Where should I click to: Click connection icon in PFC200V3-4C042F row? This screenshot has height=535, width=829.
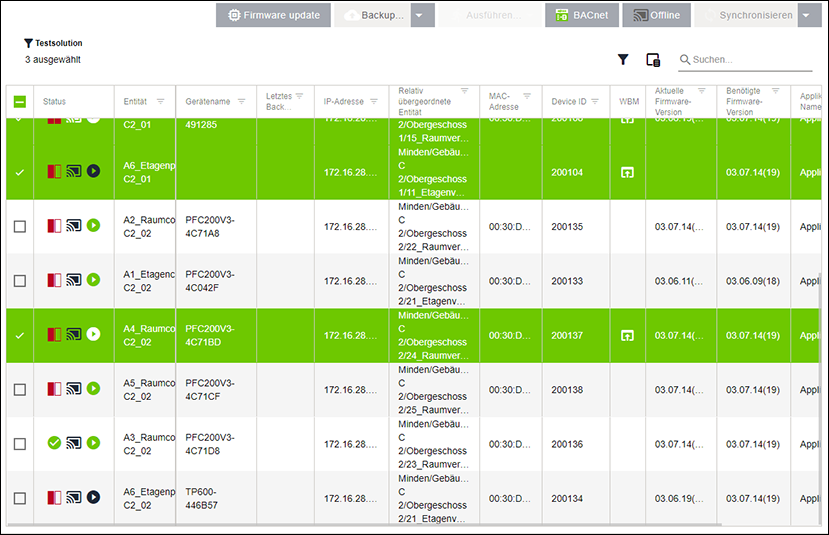[74, 280]
